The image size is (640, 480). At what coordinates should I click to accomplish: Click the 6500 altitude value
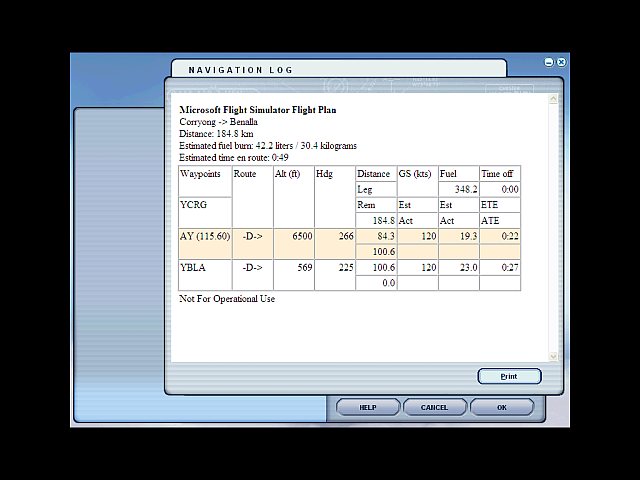pyautogui.click(x=302, y=236)
